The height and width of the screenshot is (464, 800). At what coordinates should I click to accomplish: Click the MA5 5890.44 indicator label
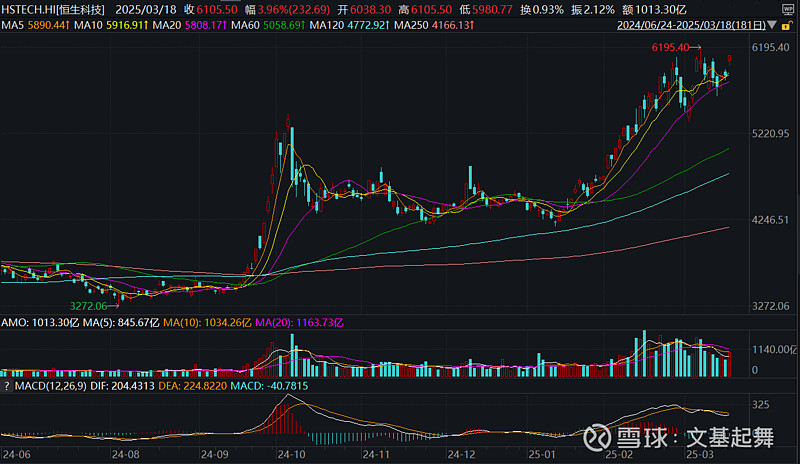click(x=35, y=25)
